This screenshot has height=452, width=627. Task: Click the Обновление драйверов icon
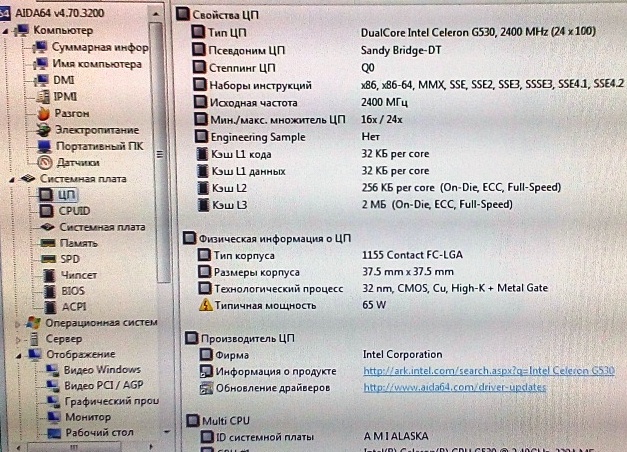[x=206, y=388]
